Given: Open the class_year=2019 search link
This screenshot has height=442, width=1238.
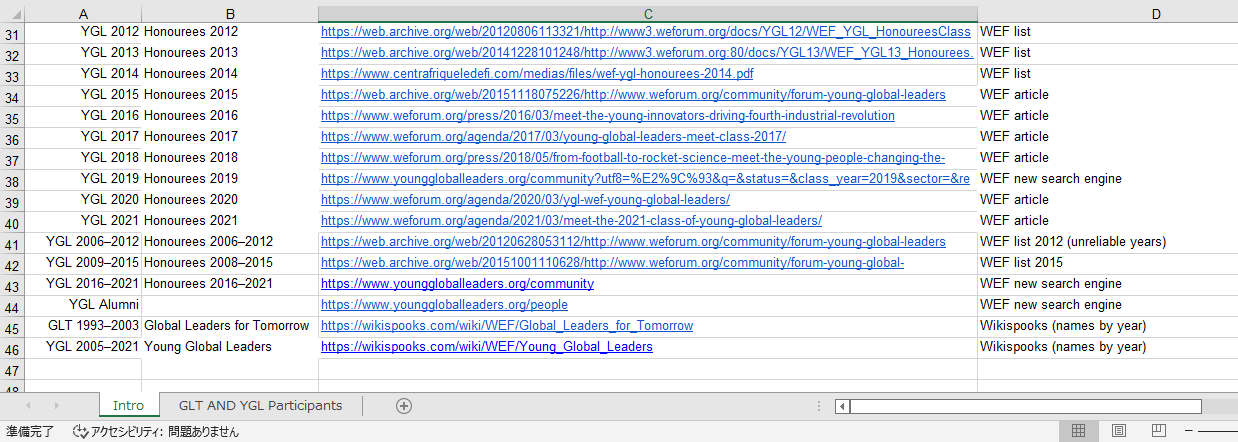Looking at the screenshot, I should pos(645,179).
